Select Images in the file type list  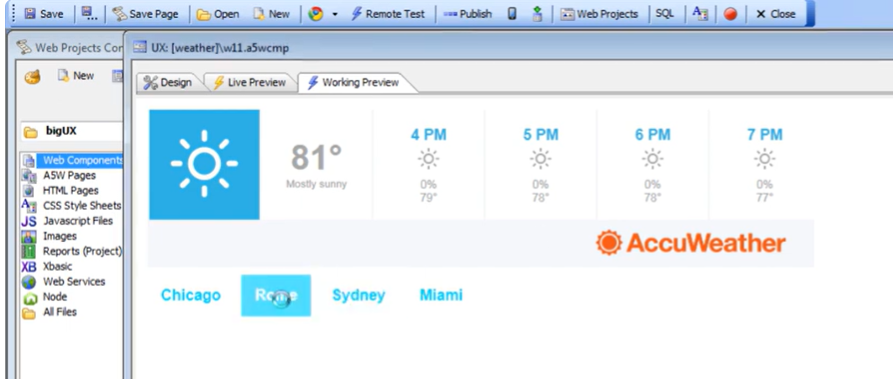(60, 236)
